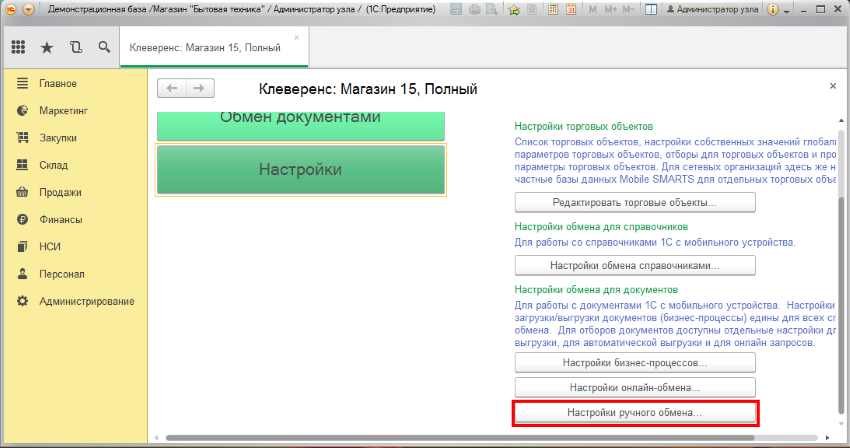Open the Персонал section

coord(62,274)
